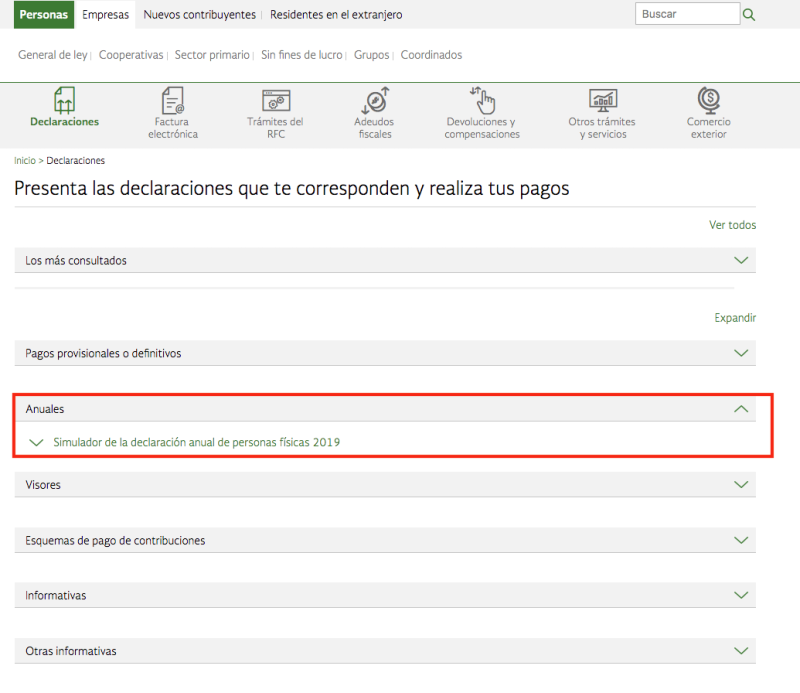Open Simulador de la declaración anual 2019 link
Viewport: 800px width, 693px height.
[196, 442]
